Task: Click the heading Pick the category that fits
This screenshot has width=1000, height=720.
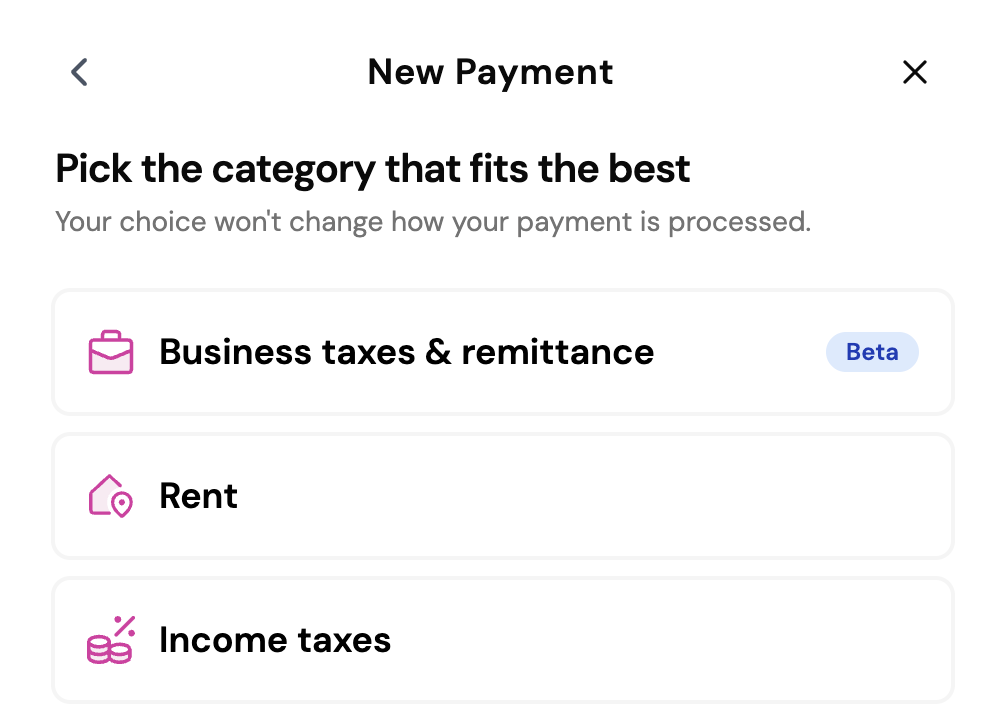Action: pyautogui.click(x=372, y=168)
